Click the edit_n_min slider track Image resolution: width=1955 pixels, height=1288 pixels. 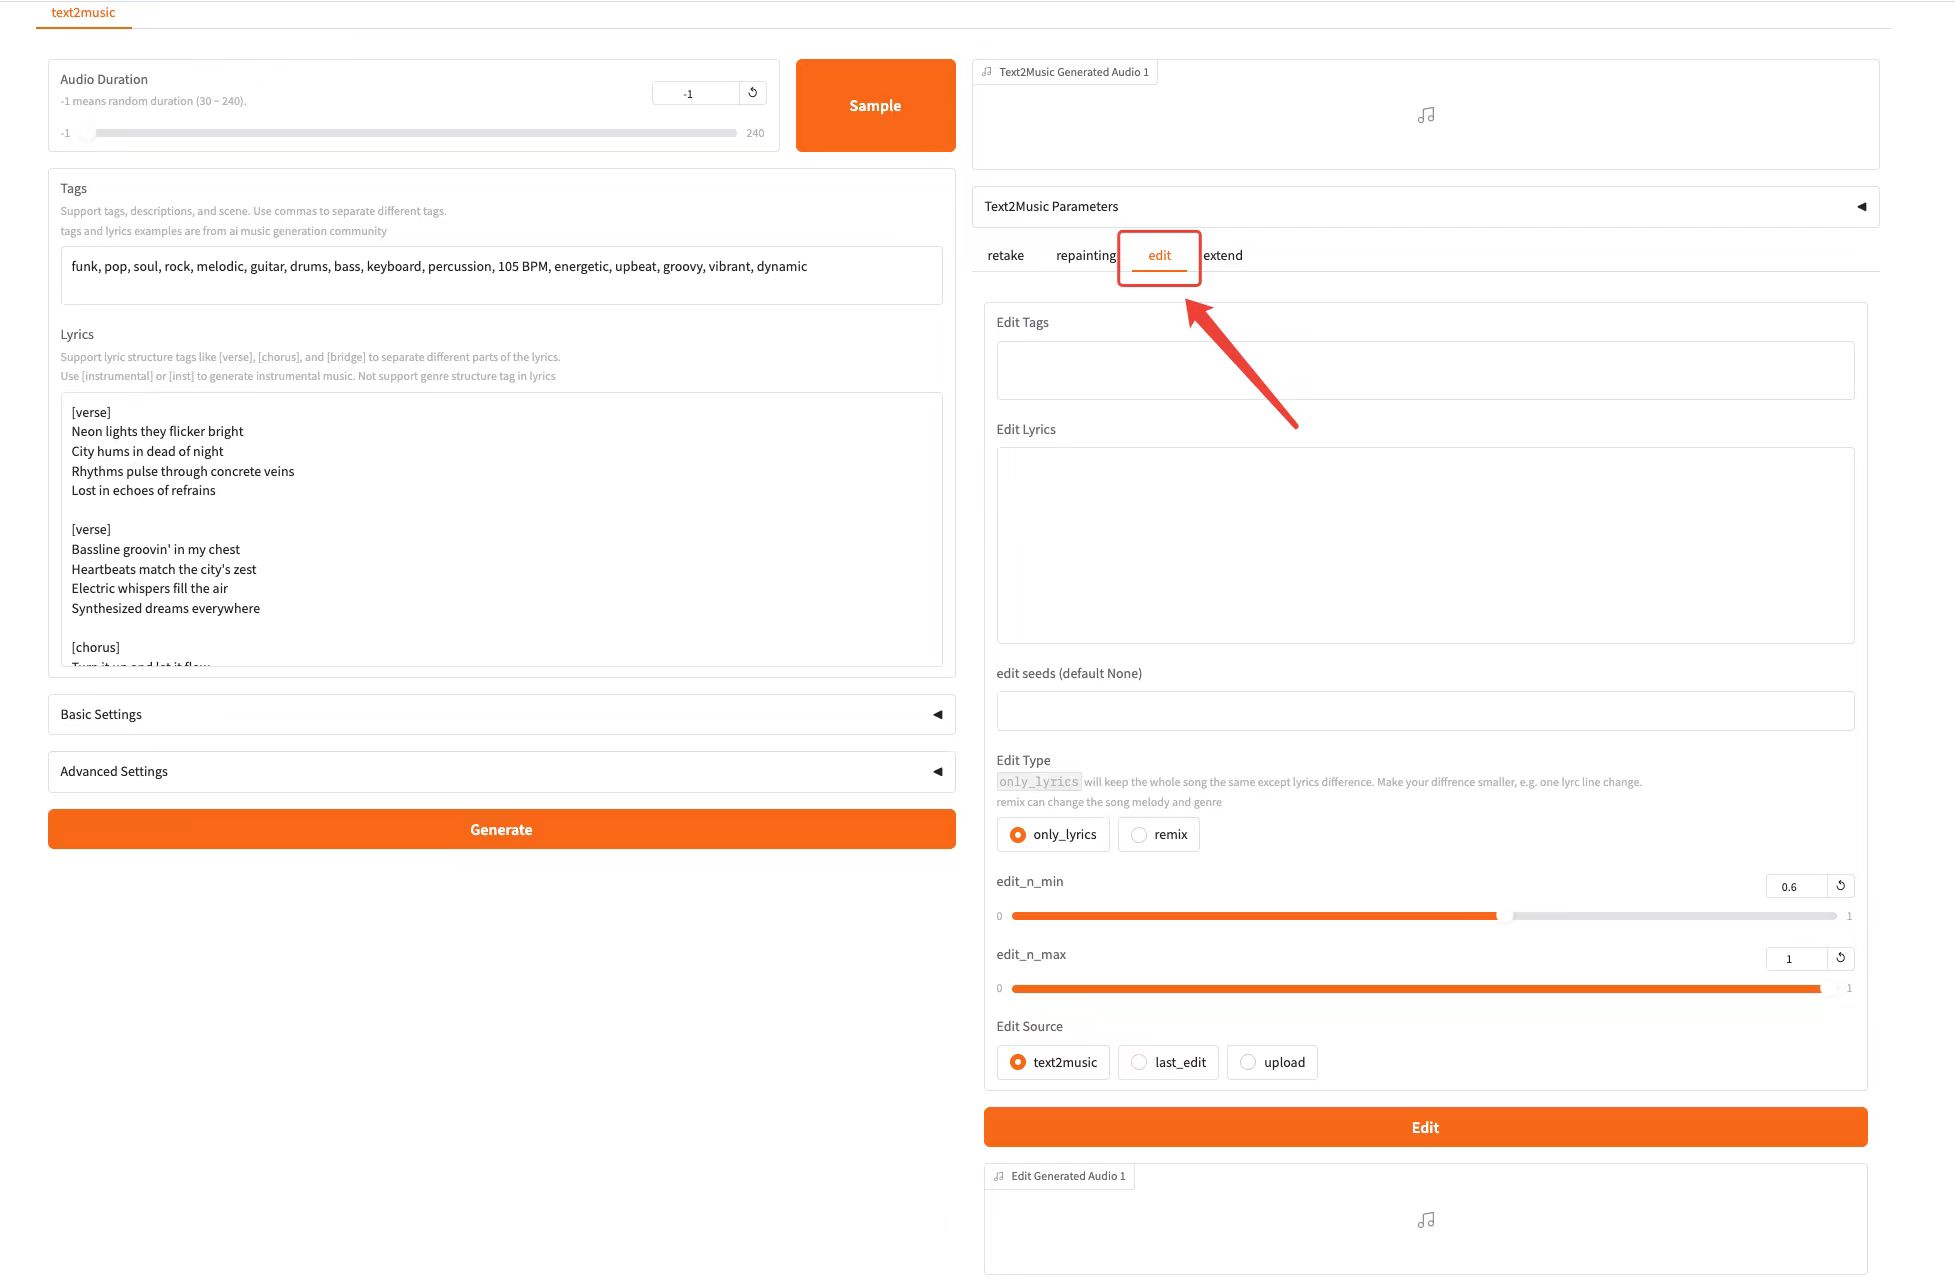click(x=1424, y=916)
